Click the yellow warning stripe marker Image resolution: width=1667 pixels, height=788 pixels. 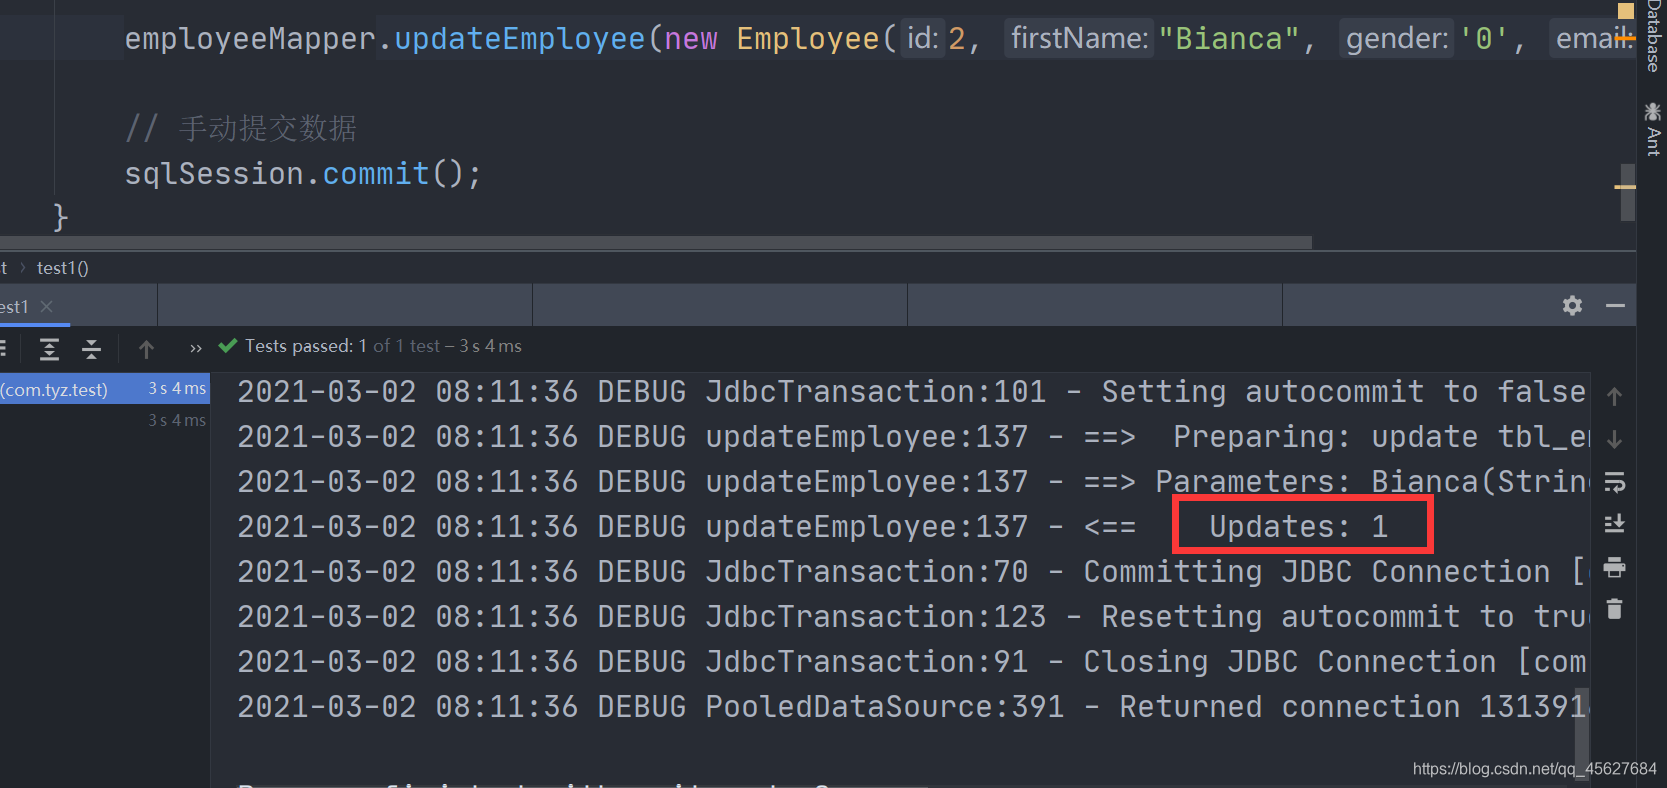(1625, 186)
